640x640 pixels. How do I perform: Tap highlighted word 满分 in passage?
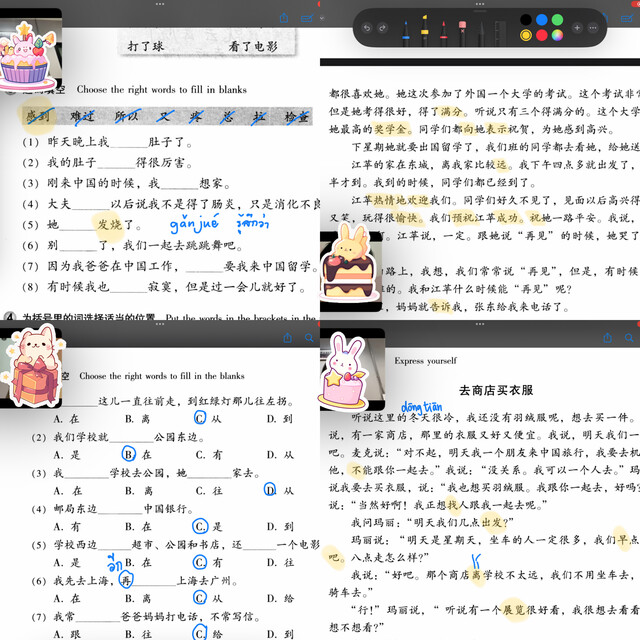[x=451, y=111]
